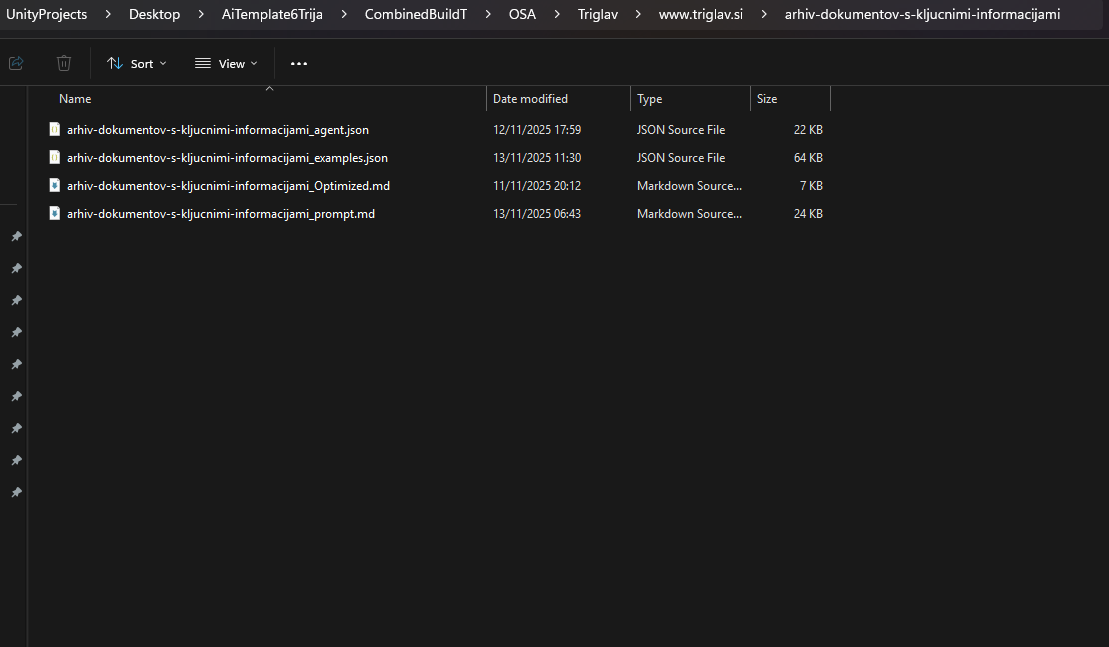This screenshot has width=1109, height=647.
Task: Click the ascending sort arrow above Name column
Action: pos(269,87)
